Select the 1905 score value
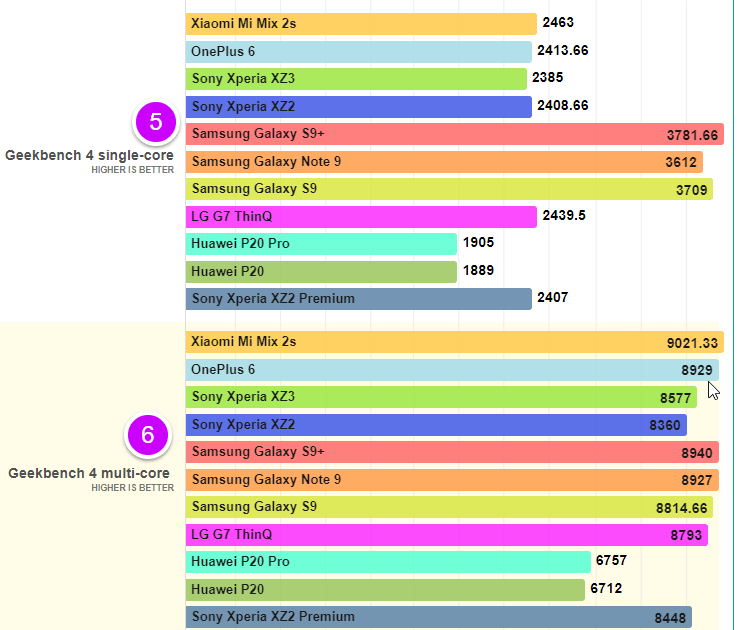The image size is (737, 630). pyautogui.click(x=478, y=243)
